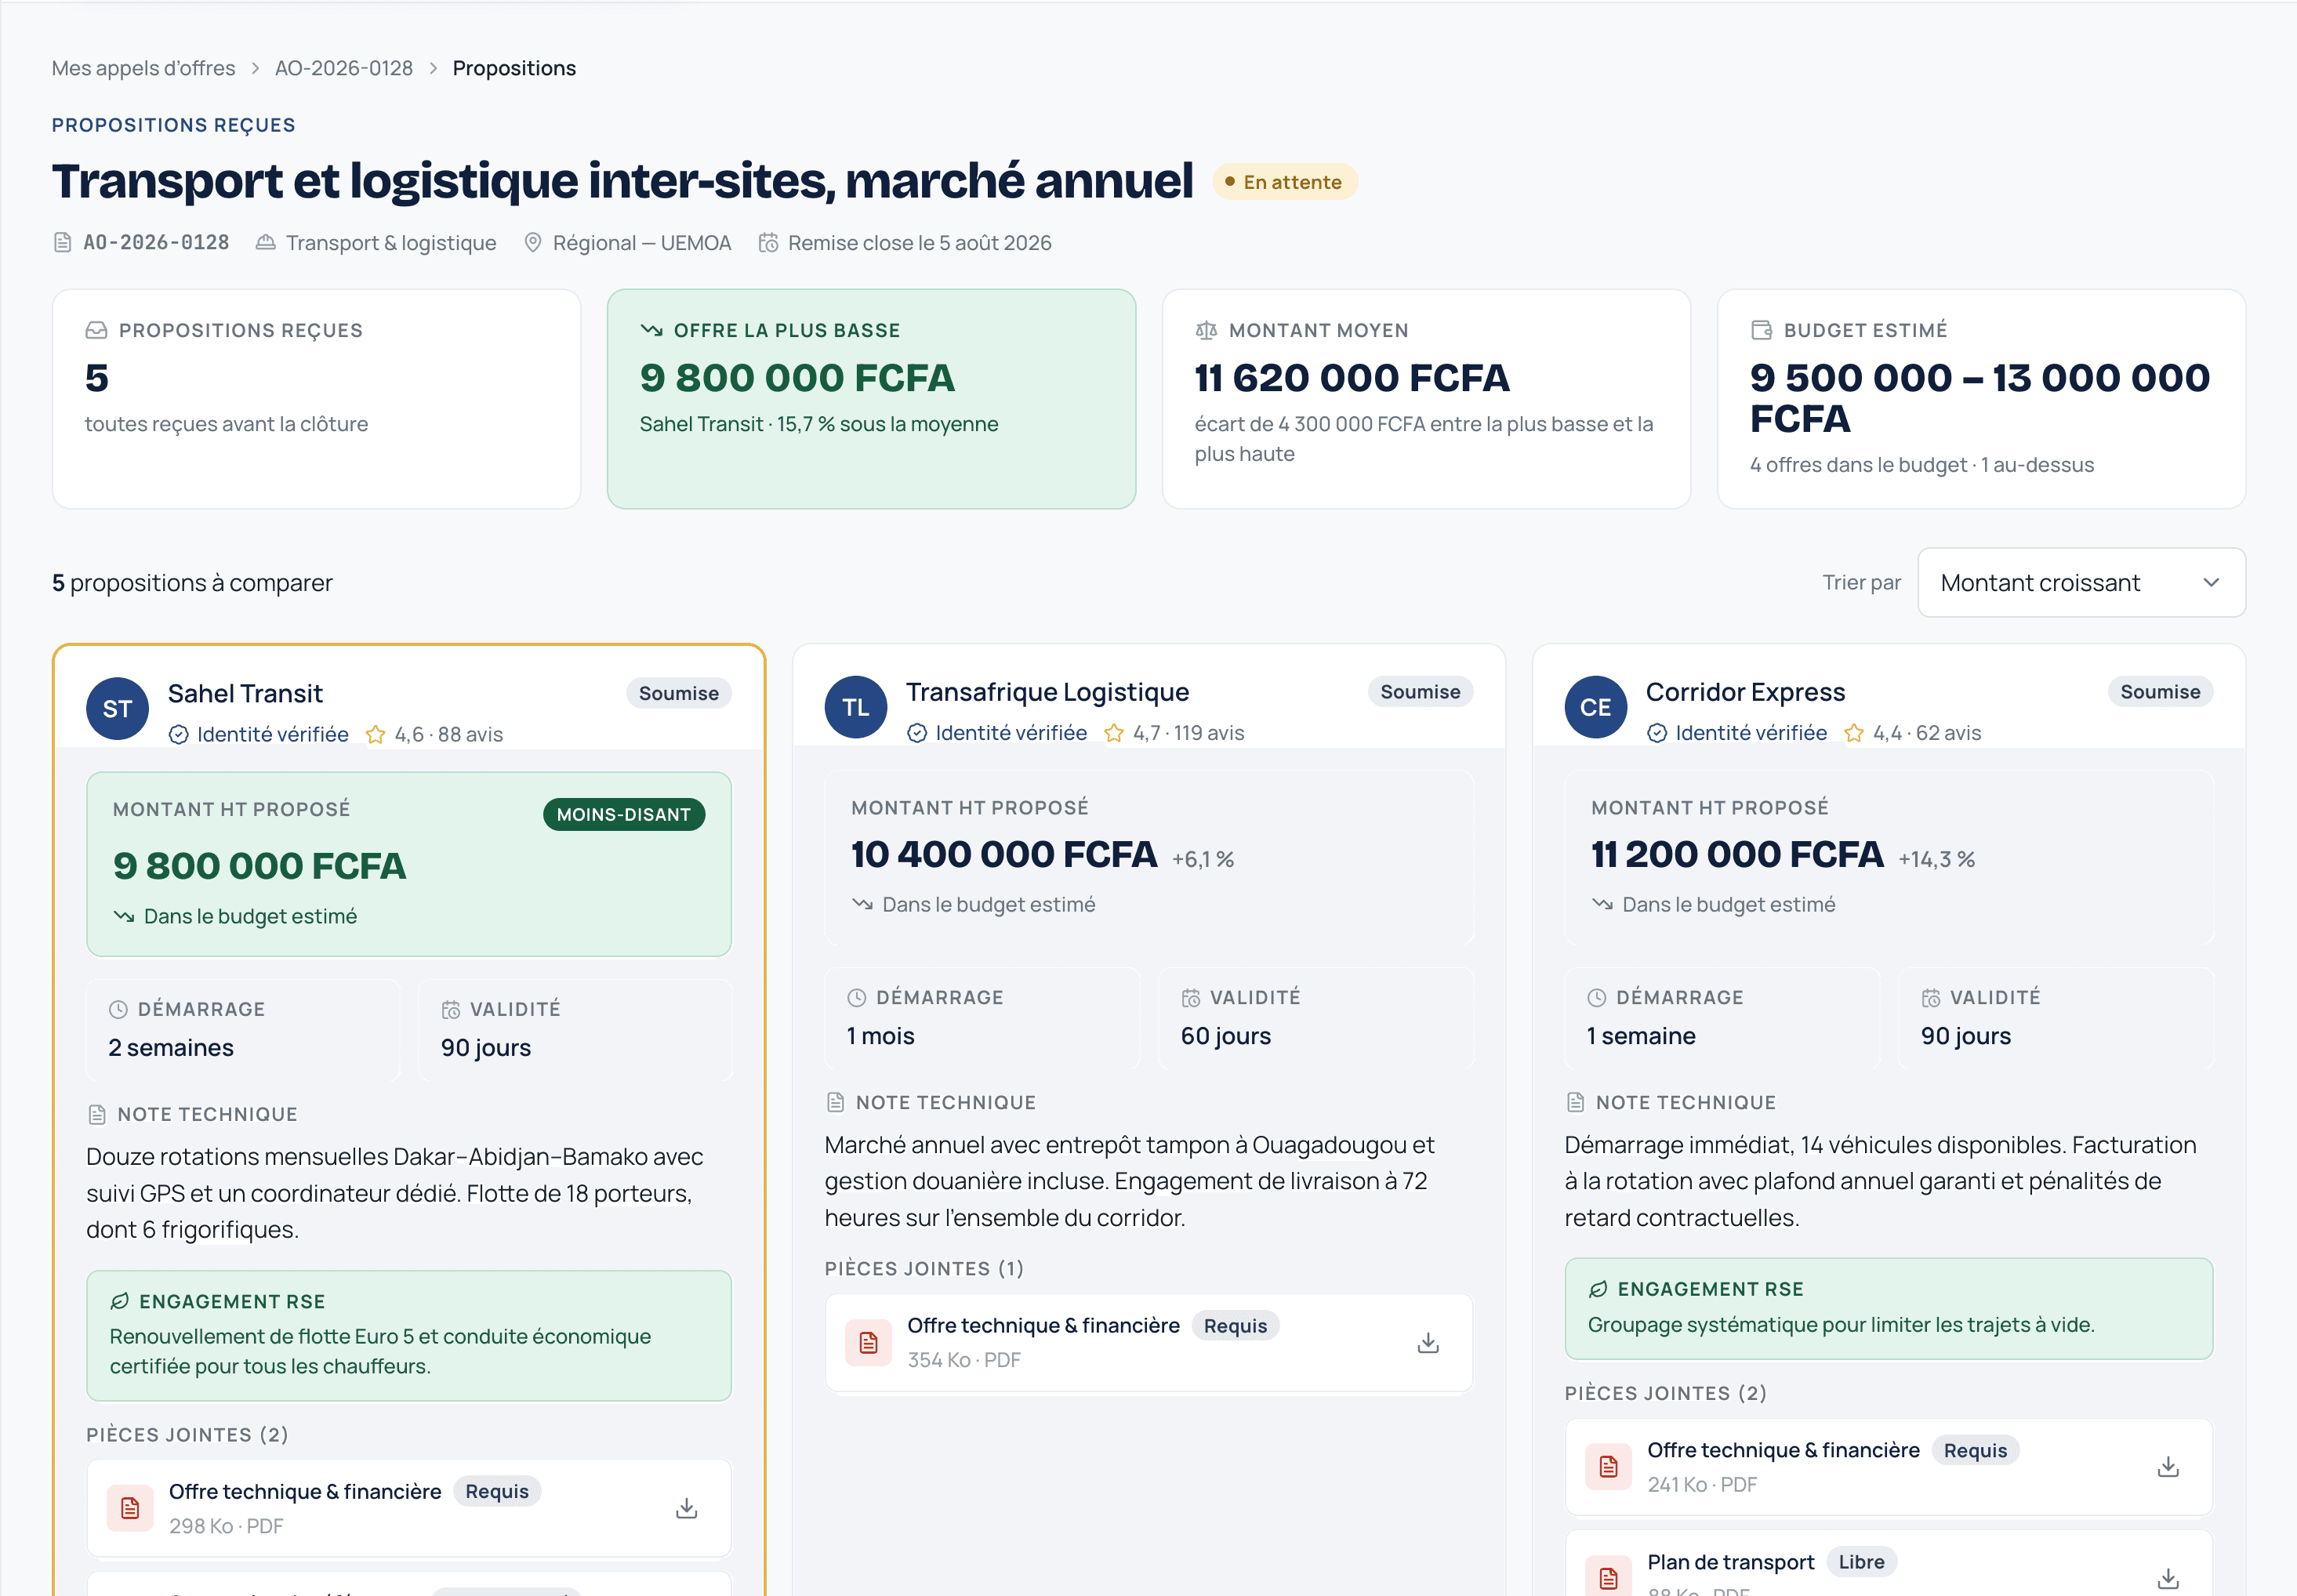Open the Montant croissant sort dropdown
Image resolution: width=2297 pixels, height=1596 pixels.
[x=2081, y=582]
